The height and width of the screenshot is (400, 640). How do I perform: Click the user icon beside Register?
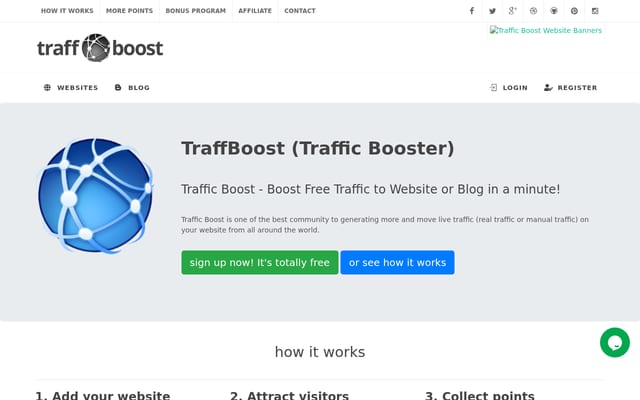point(548,87)
